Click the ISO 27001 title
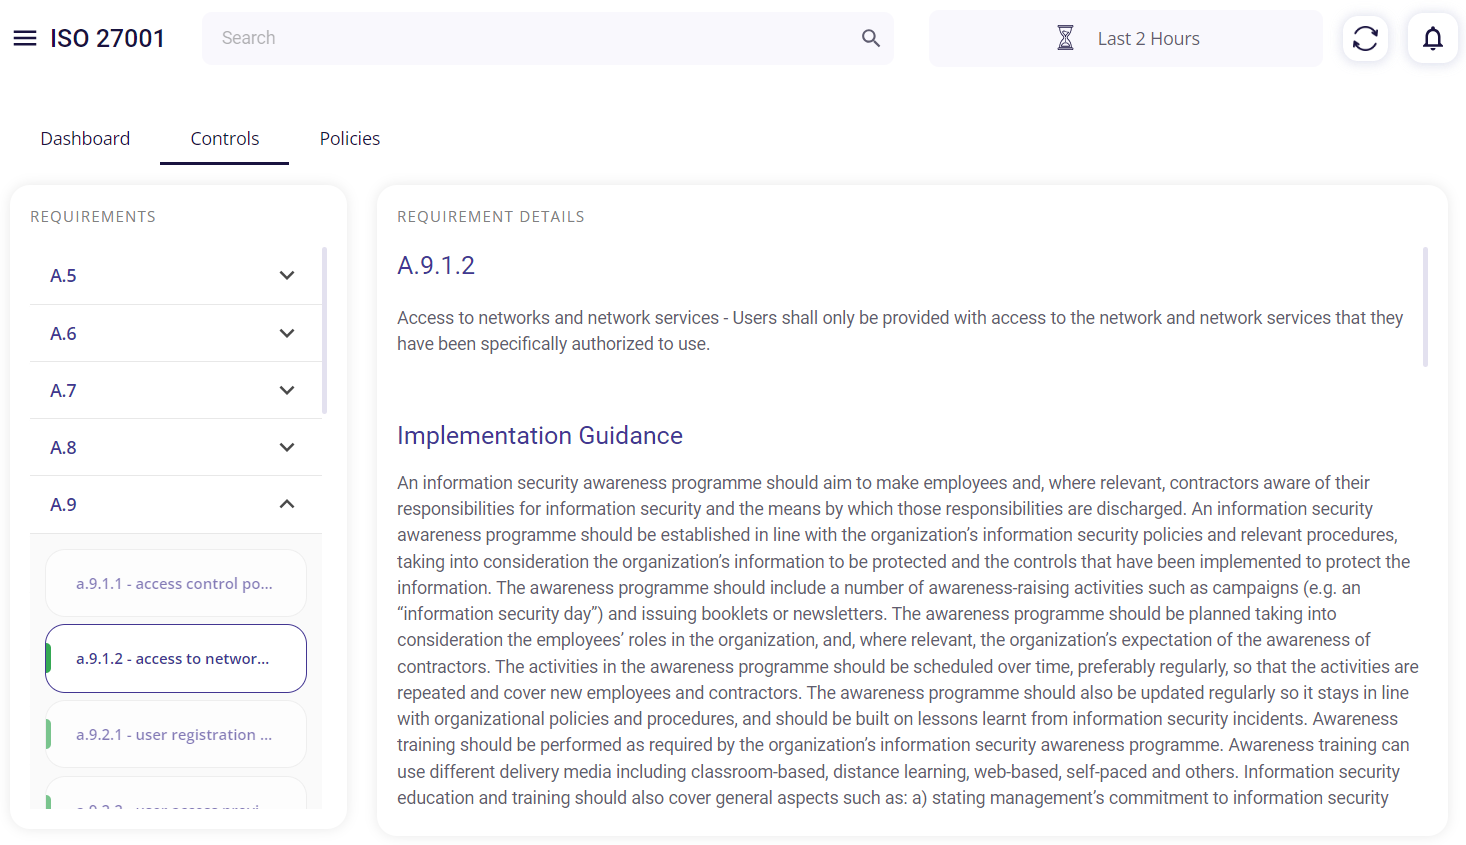The height and width of the screenshot is (845, 1466). coord(107,38)
